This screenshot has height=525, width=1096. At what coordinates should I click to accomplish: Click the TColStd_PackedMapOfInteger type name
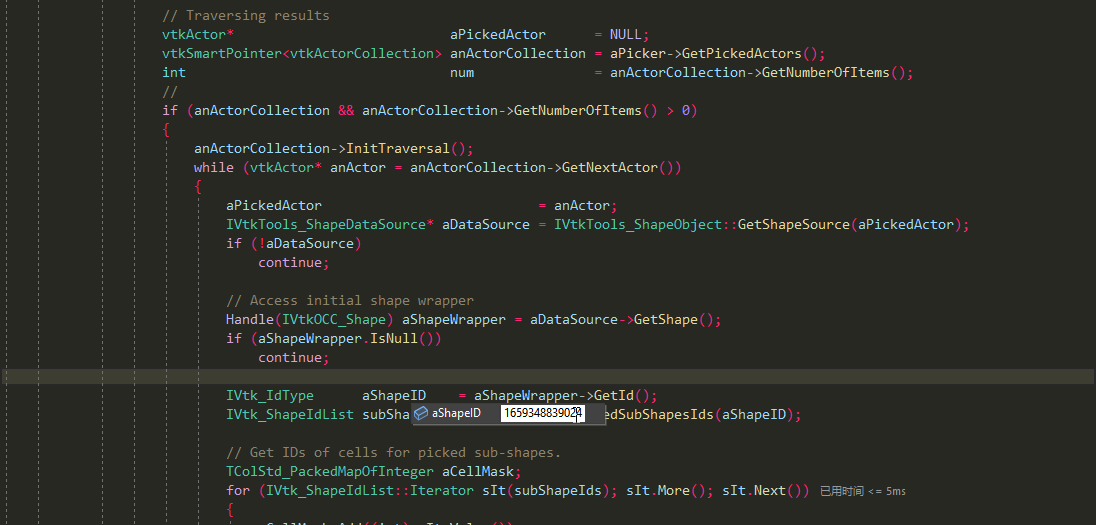click(330, 471)
